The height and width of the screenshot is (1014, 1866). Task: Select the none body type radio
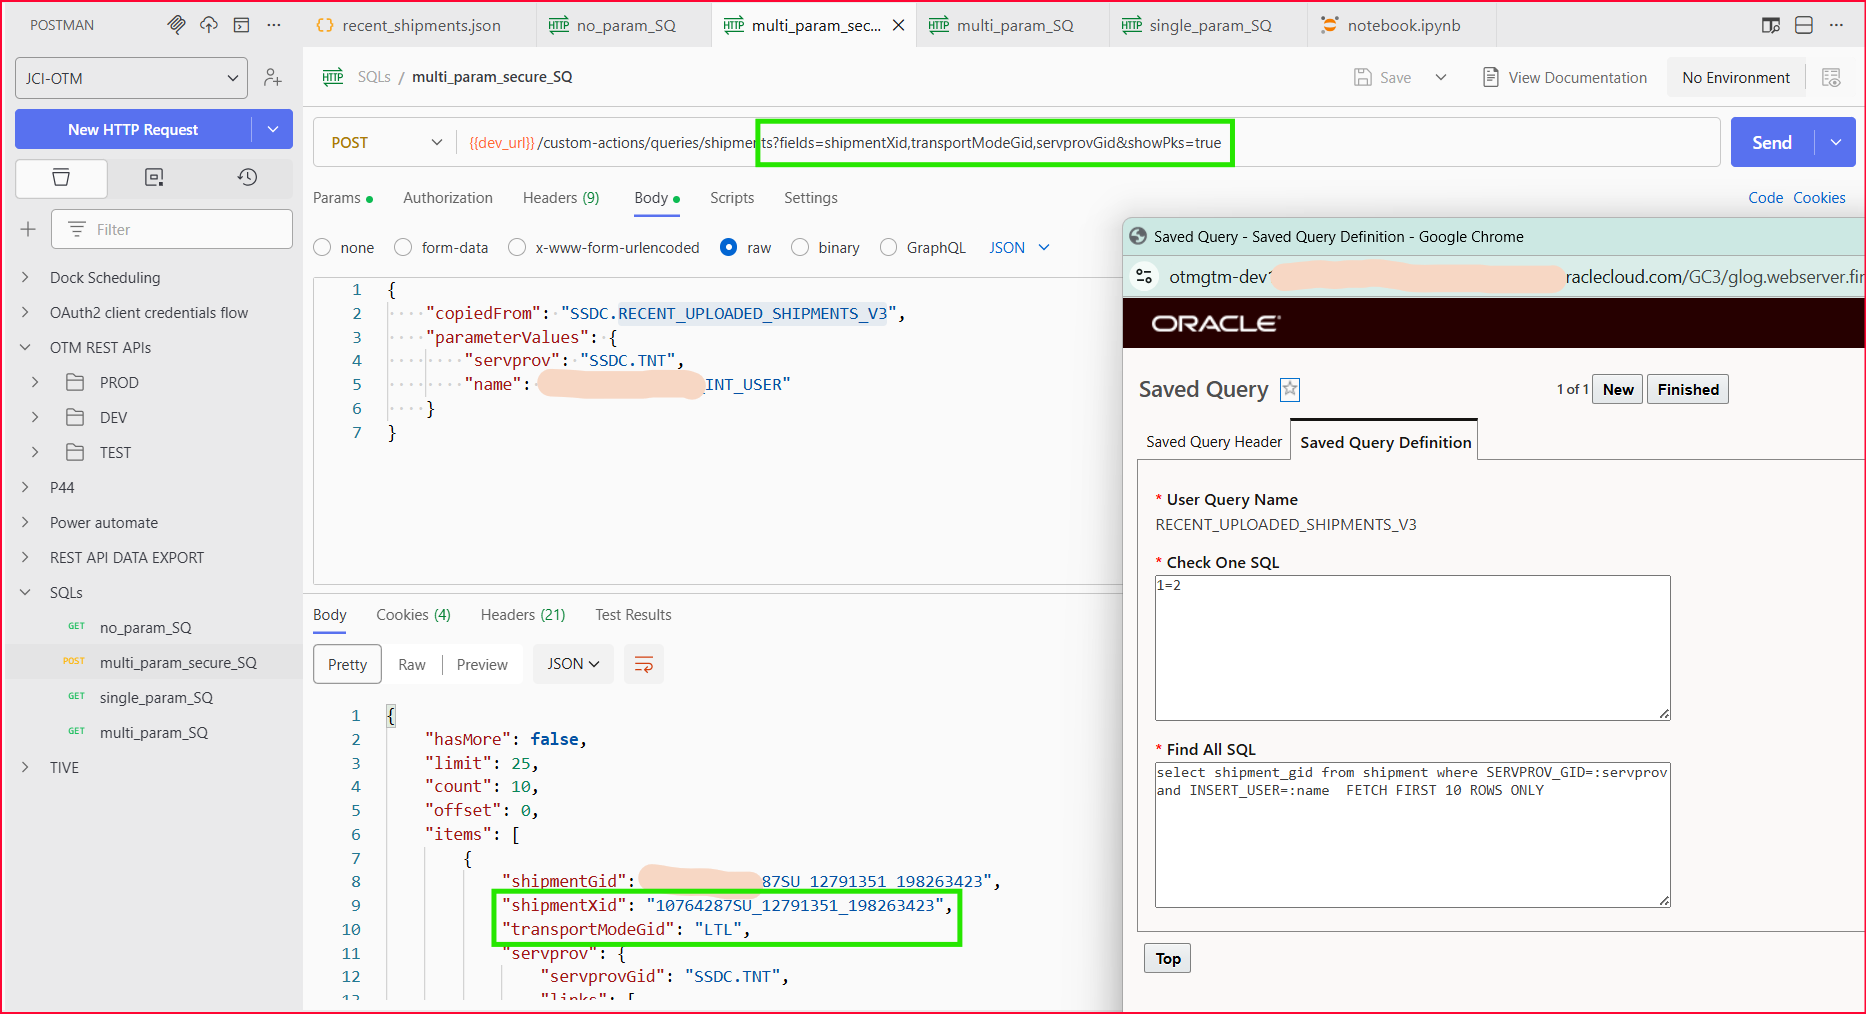[322, 247]
